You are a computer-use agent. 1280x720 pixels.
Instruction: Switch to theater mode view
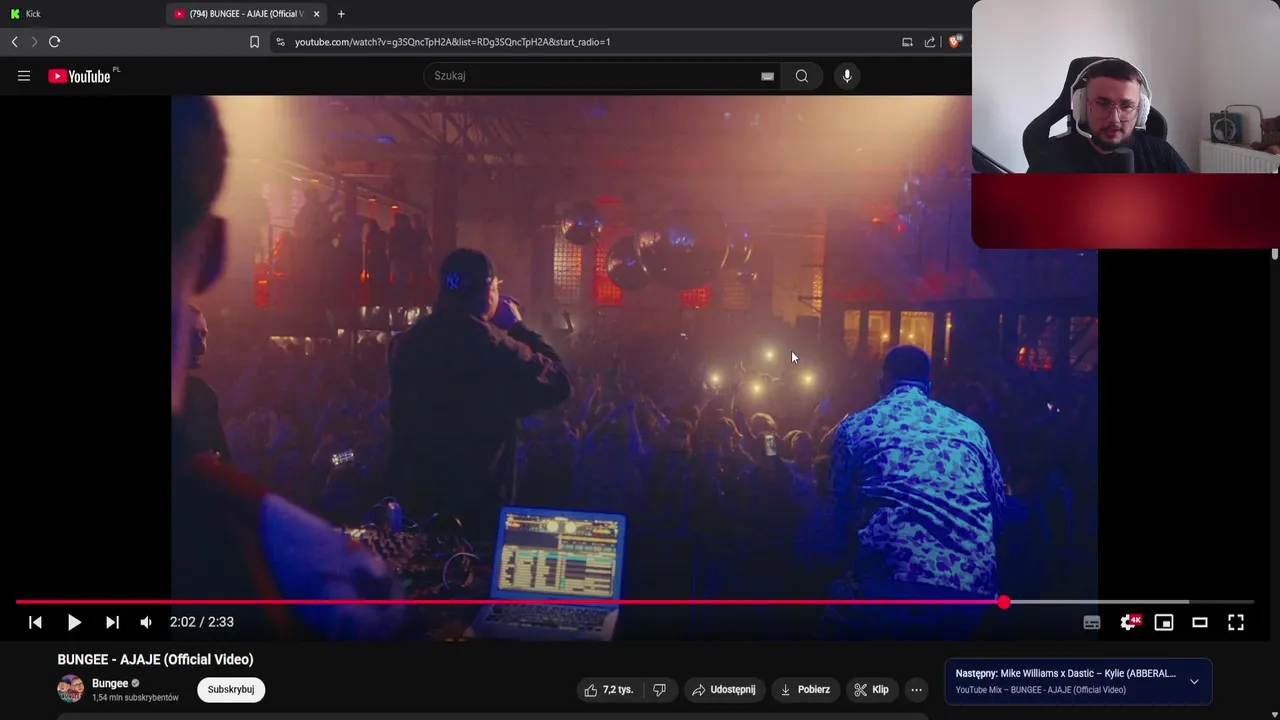pyautogui.click(x=1200, y=622)
